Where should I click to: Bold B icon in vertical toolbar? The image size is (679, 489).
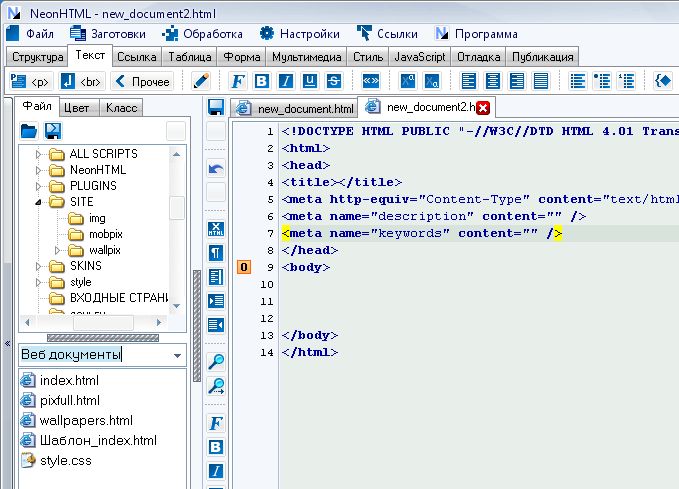[x=216, y=447]
